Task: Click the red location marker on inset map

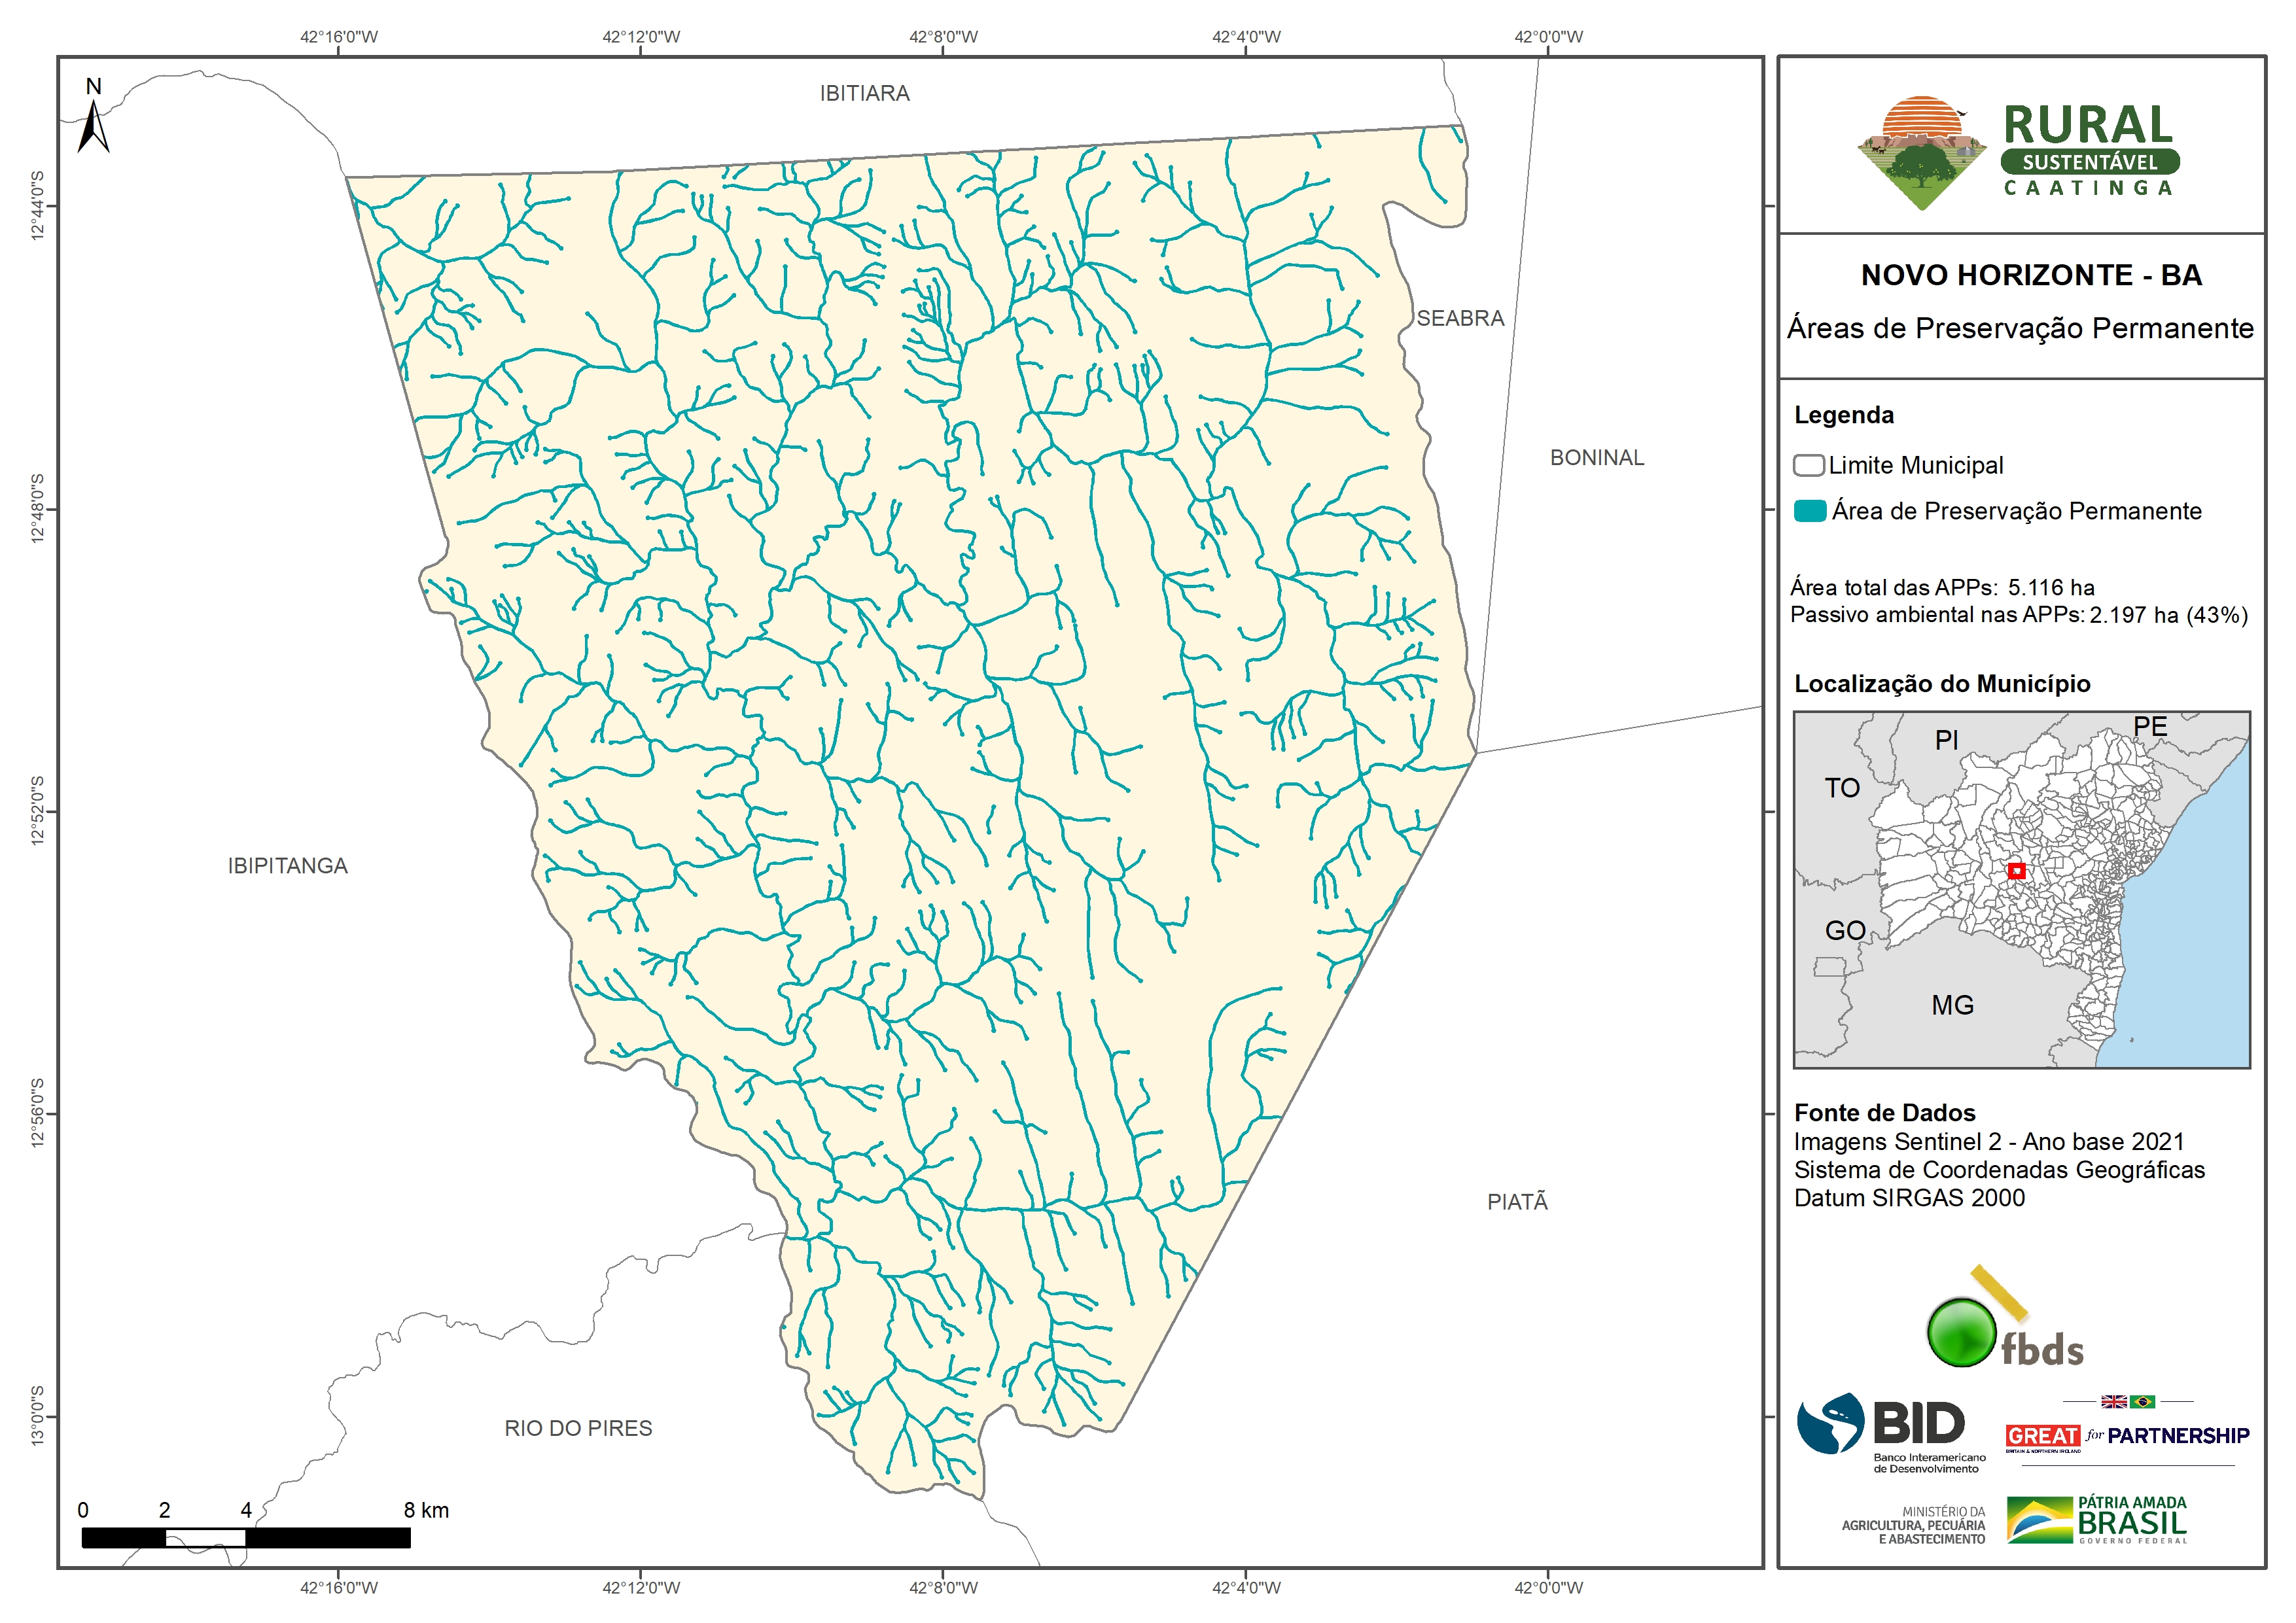Action: [x=2016, y=871]
